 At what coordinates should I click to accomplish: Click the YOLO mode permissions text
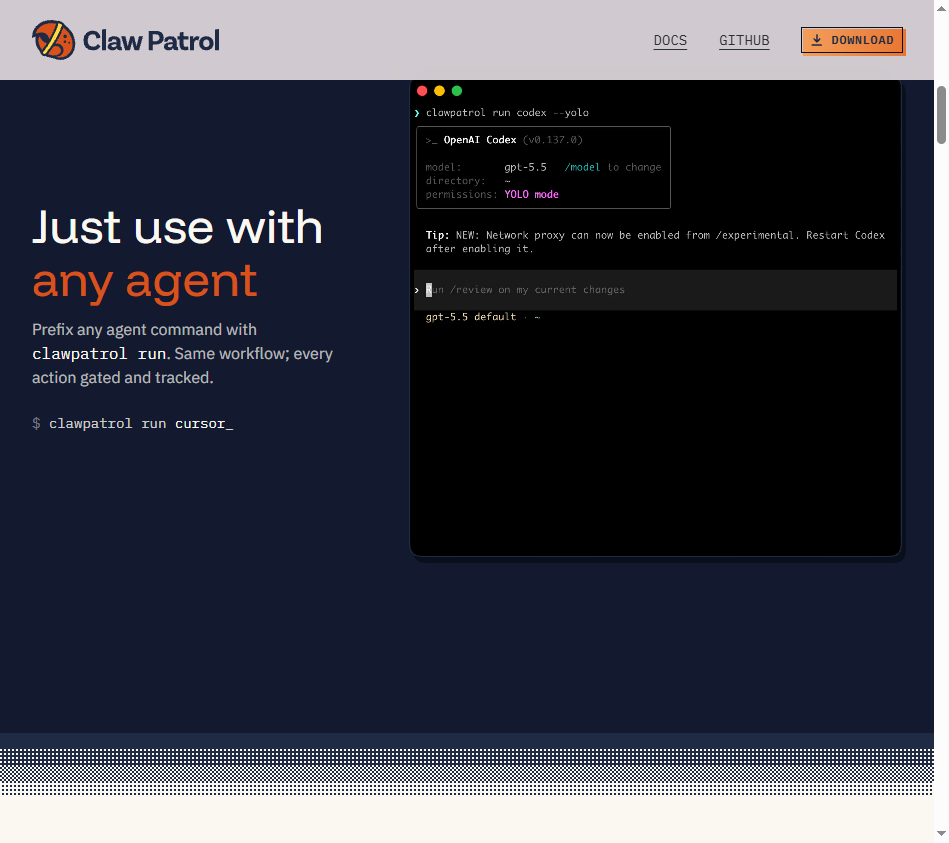531,194
